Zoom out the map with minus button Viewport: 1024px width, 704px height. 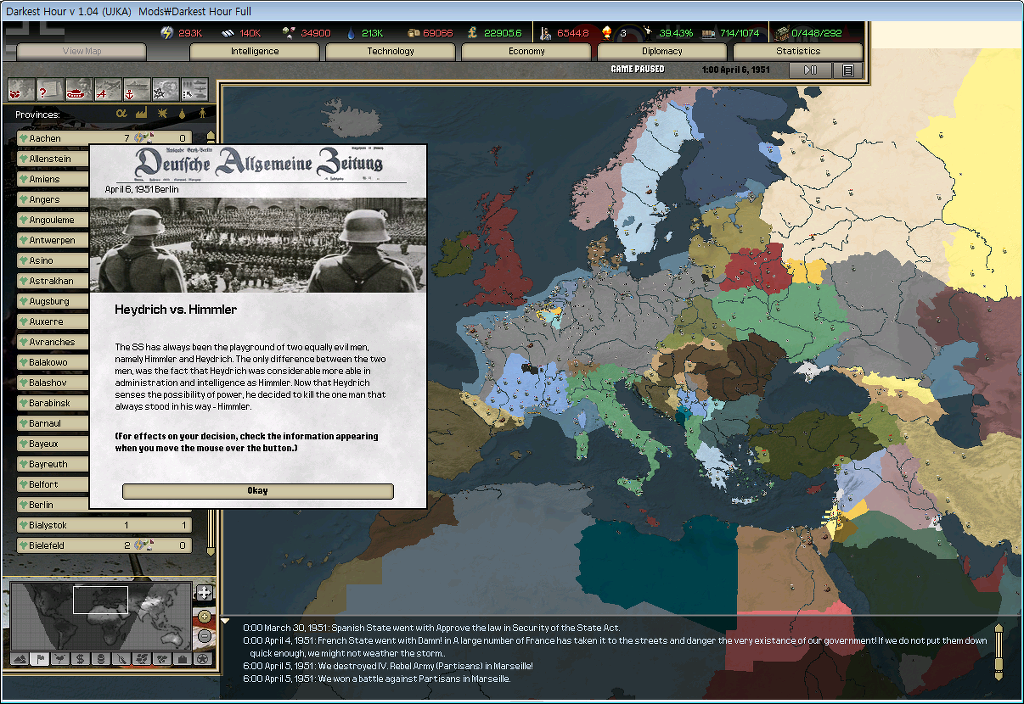tap(204, 635)
